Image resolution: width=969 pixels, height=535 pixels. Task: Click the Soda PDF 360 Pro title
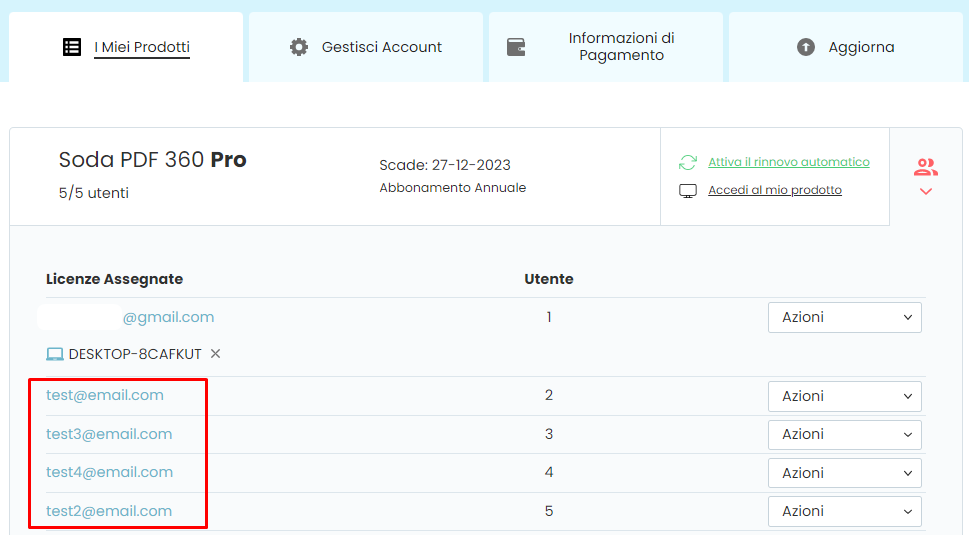click(x=153, y=159)
